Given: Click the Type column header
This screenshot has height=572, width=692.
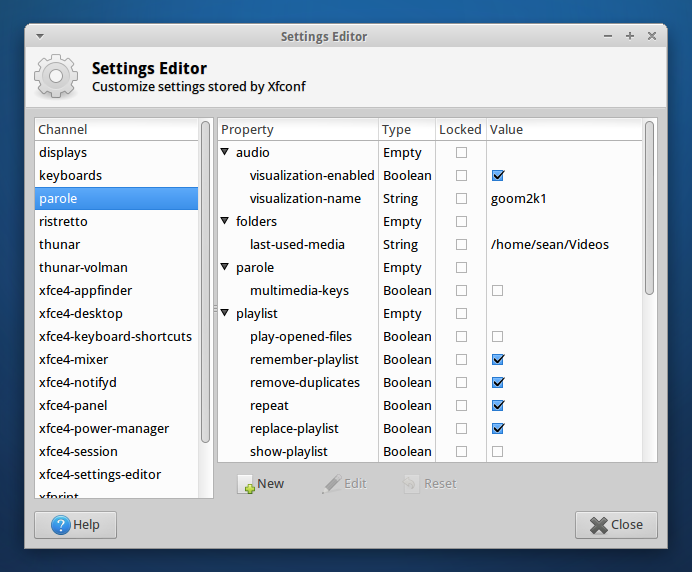Looking at the screenshot, I should pos(407,130).
